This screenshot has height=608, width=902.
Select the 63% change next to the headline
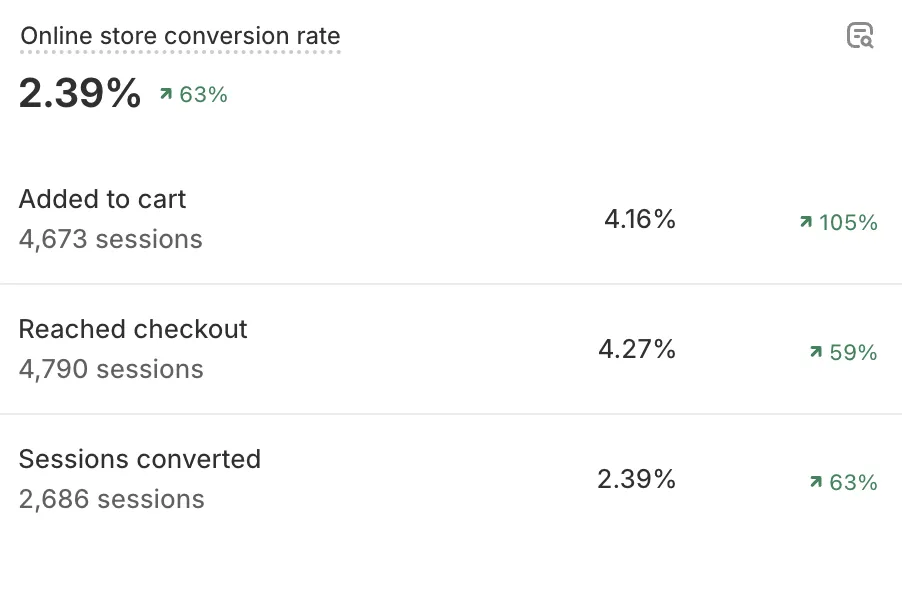[x=204, y=95]
